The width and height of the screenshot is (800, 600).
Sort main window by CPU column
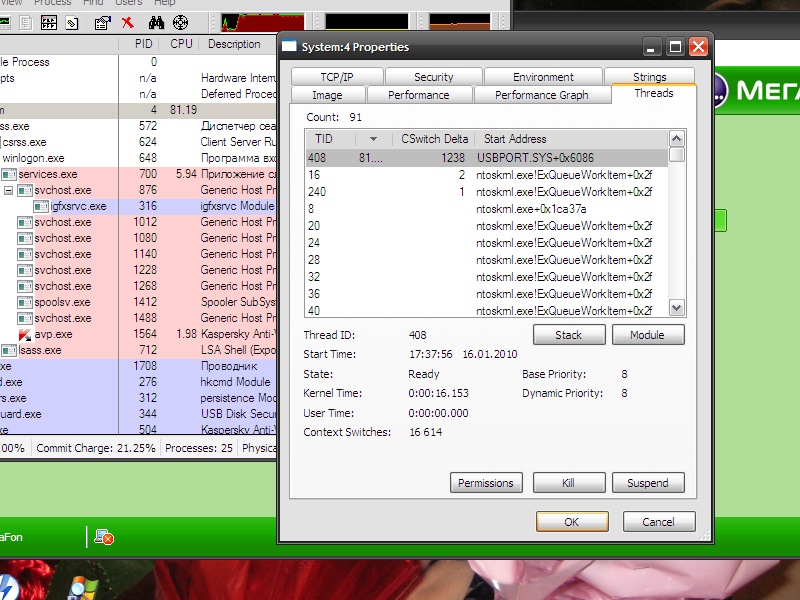click(179, 44)
